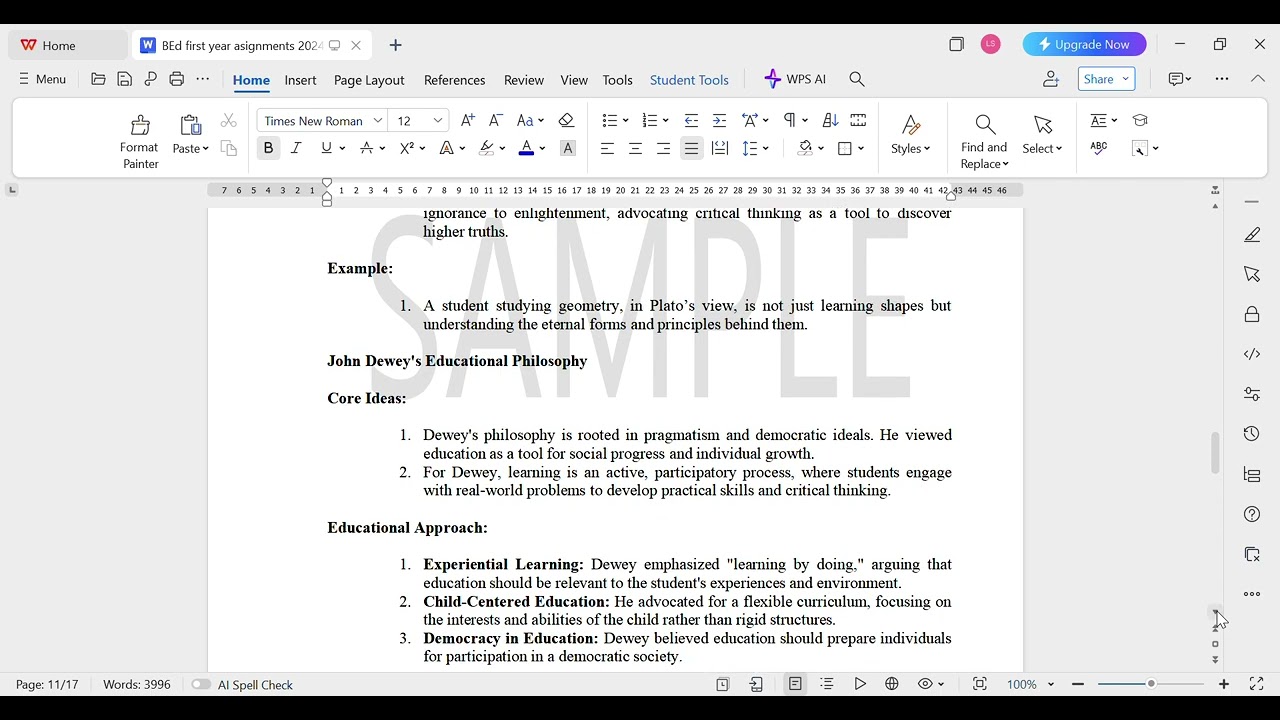This screenshot has height=720, width=1280.
Task: Toggle Strikethrough formatting
Action: pos(367,148)
